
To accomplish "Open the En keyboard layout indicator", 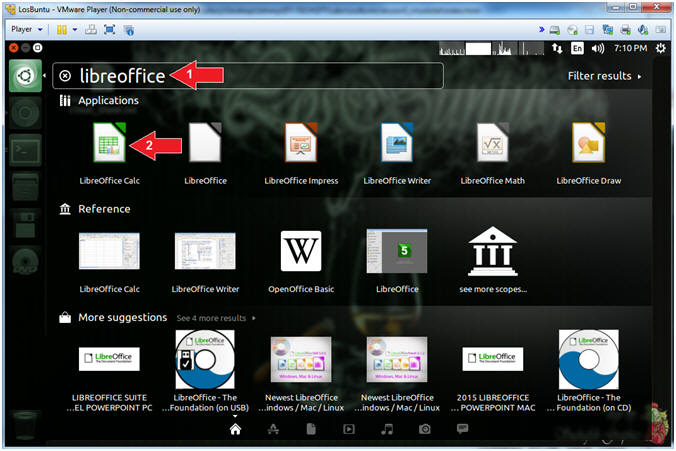I will 577,48.
